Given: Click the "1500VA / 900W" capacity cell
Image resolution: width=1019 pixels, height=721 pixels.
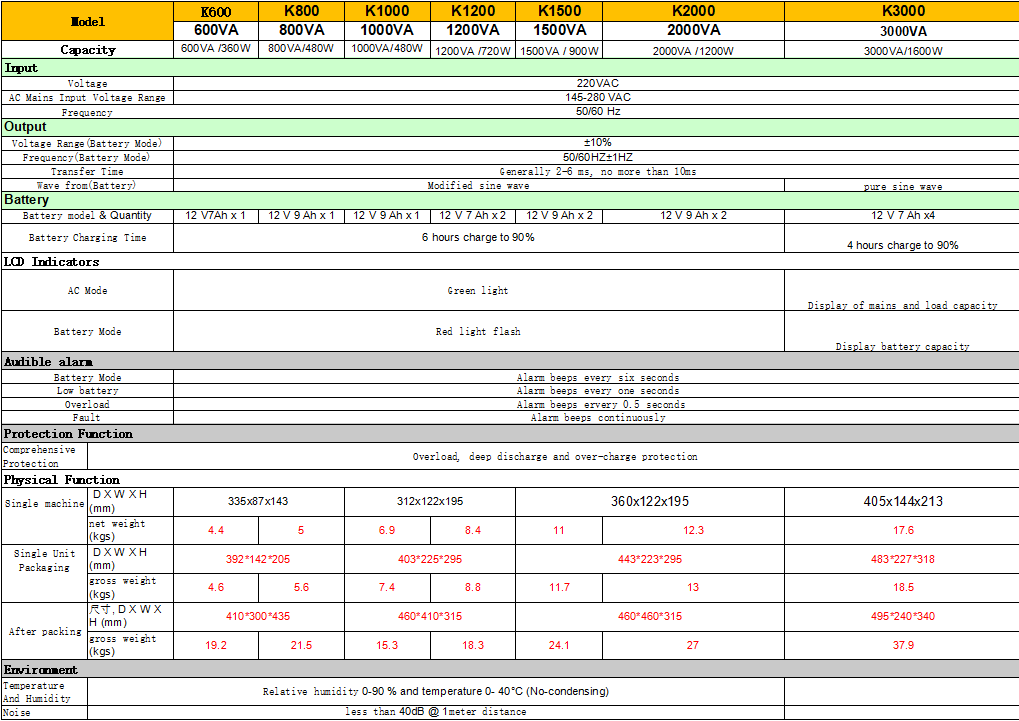Looking at the screenshot, I should (559, 51).
